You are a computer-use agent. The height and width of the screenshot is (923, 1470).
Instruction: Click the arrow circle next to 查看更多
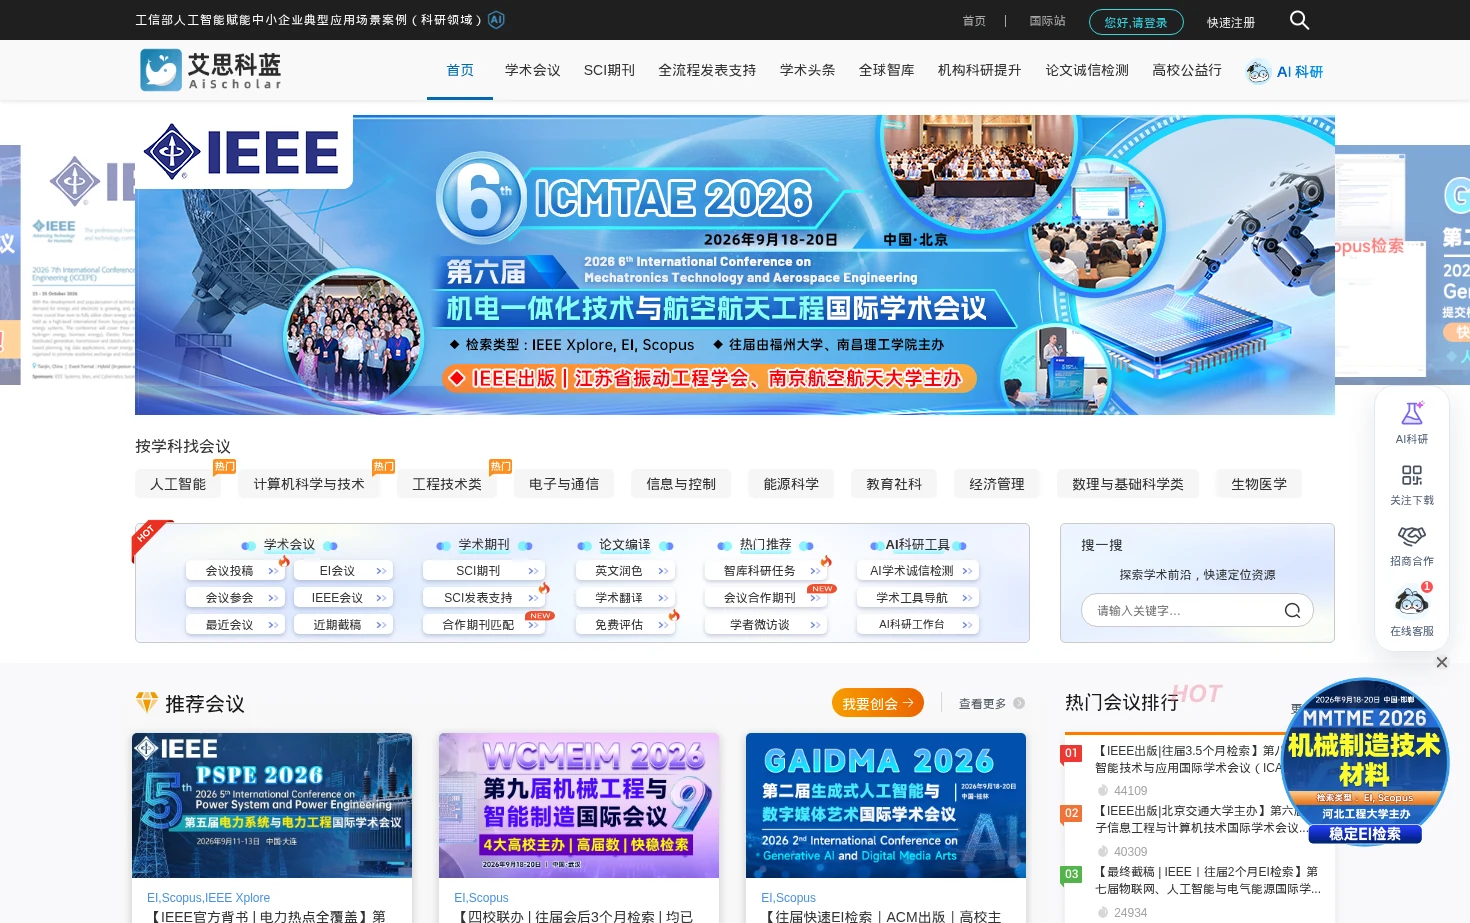(1019, 703)
